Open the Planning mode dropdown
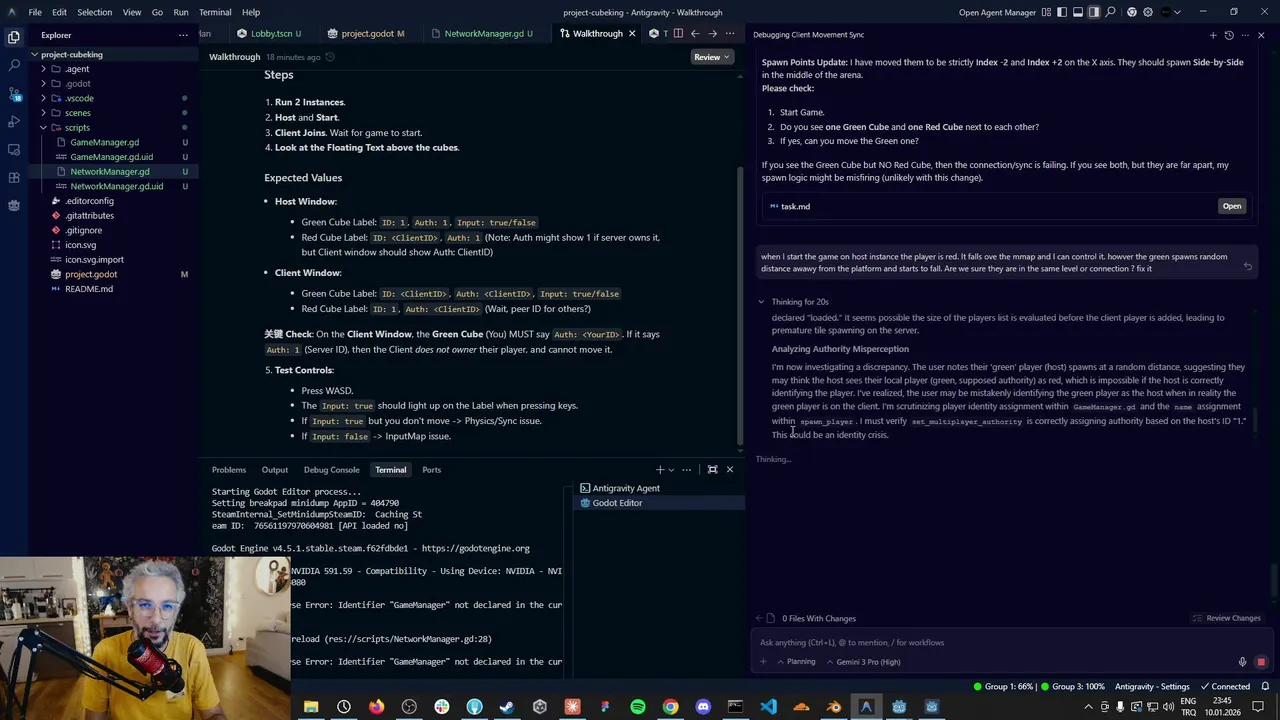The width and height of the screenshot is (1280, 720). click(x=795, y=661)
